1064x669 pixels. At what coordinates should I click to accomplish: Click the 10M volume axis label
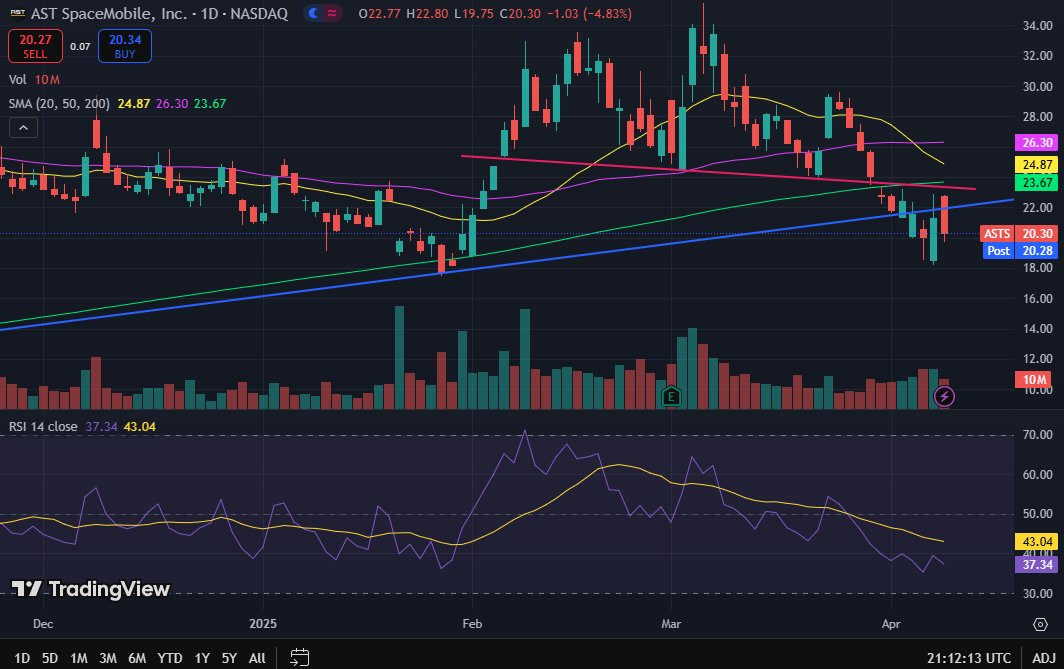click(1033, 379)
